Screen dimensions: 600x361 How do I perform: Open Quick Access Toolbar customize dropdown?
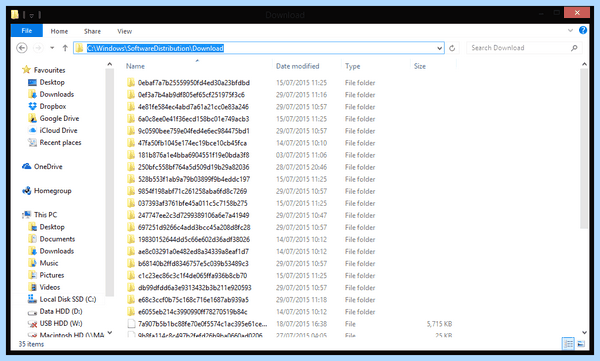pyautogui.click(x=32, y=15)
